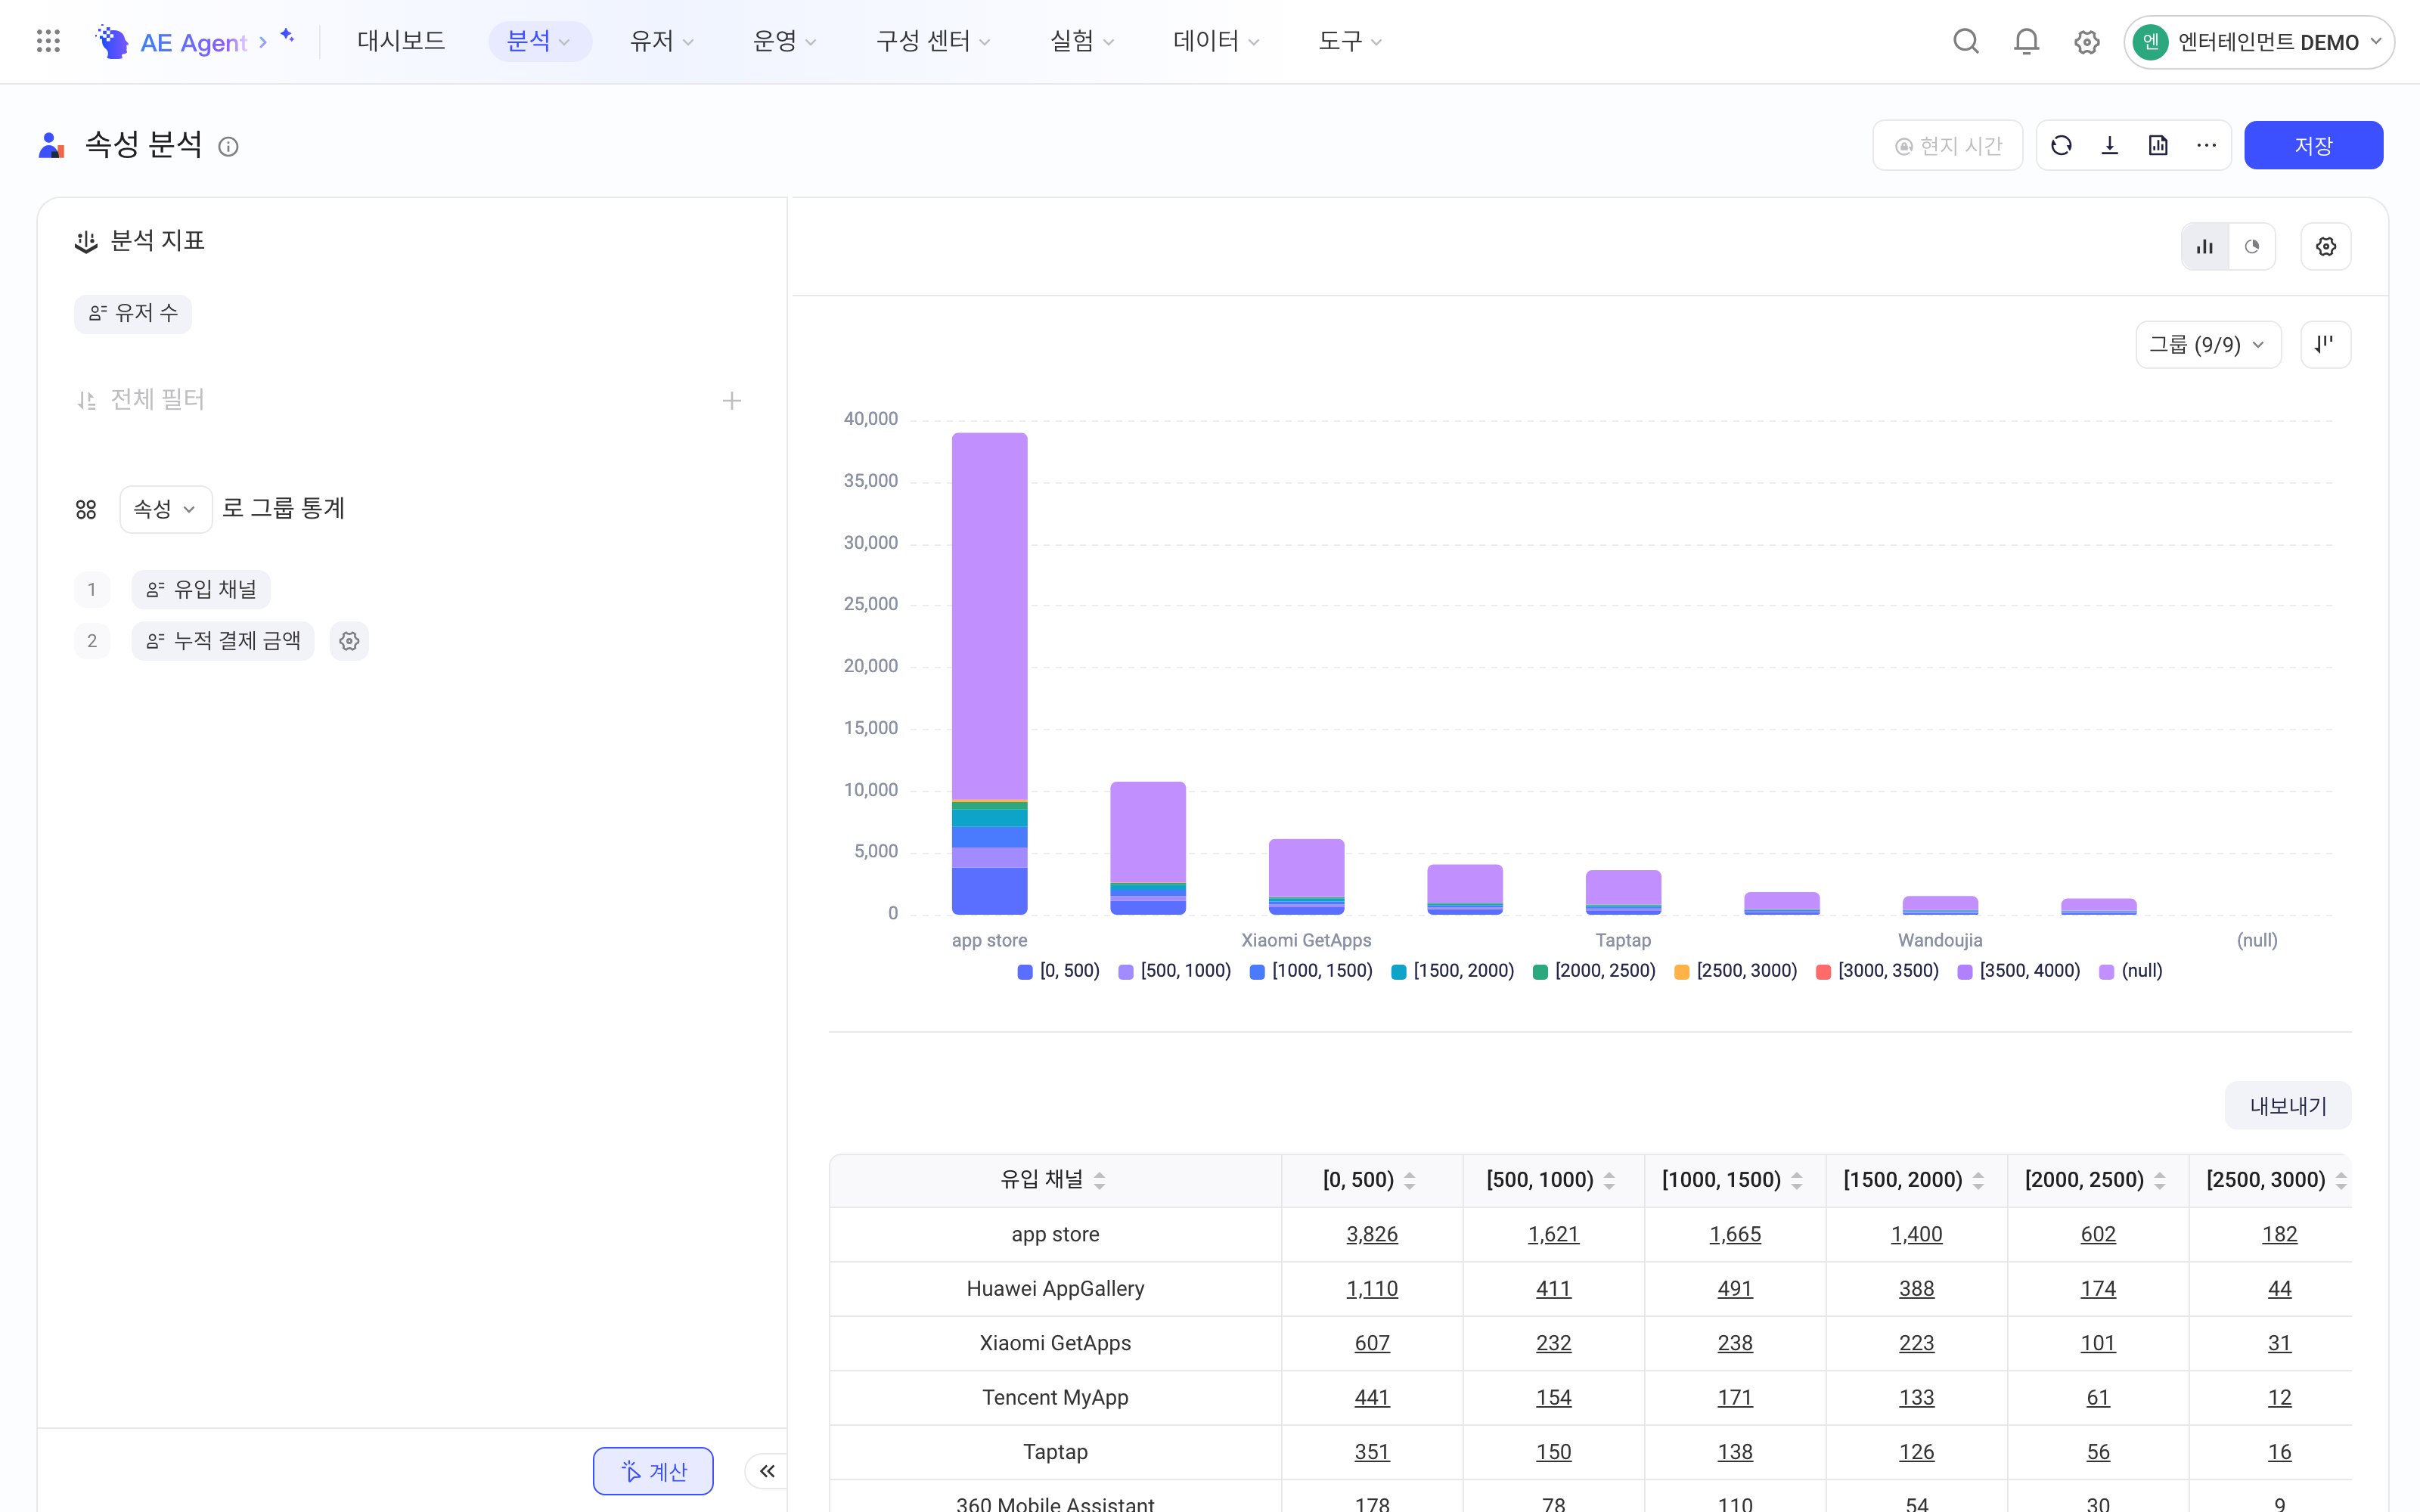Open the 도구 menu
Screen dimensions: 2420x1512
click(1349, 41)
